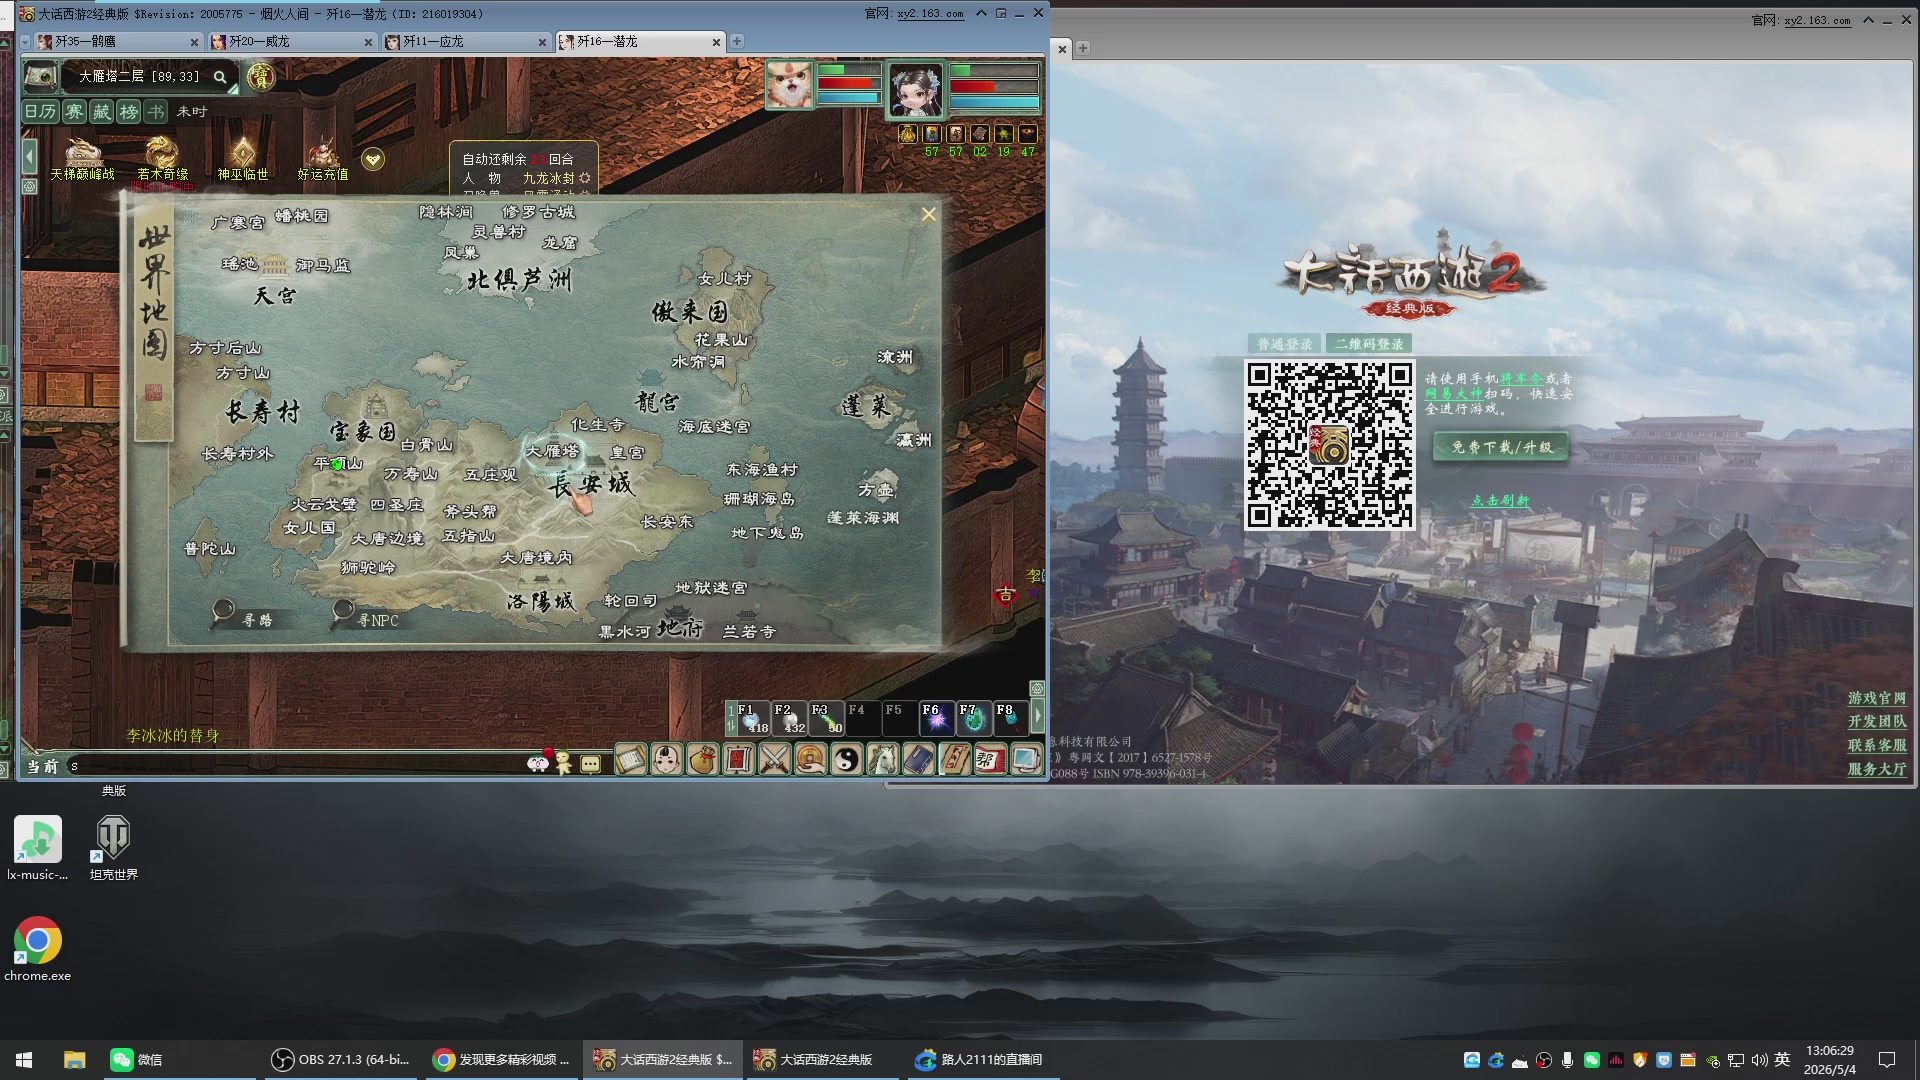
Task: Open the Windows Start menu
Action: [x=24, y=1060]
